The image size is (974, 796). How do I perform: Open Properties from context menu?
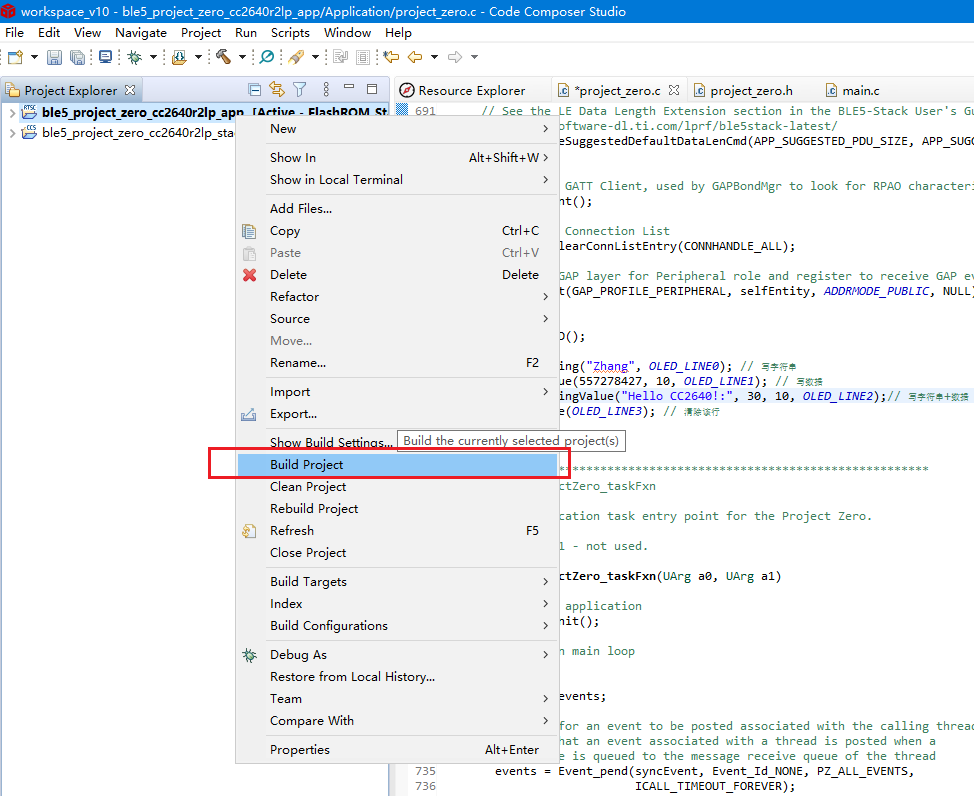pyautogui.click(x=398, y=750)
